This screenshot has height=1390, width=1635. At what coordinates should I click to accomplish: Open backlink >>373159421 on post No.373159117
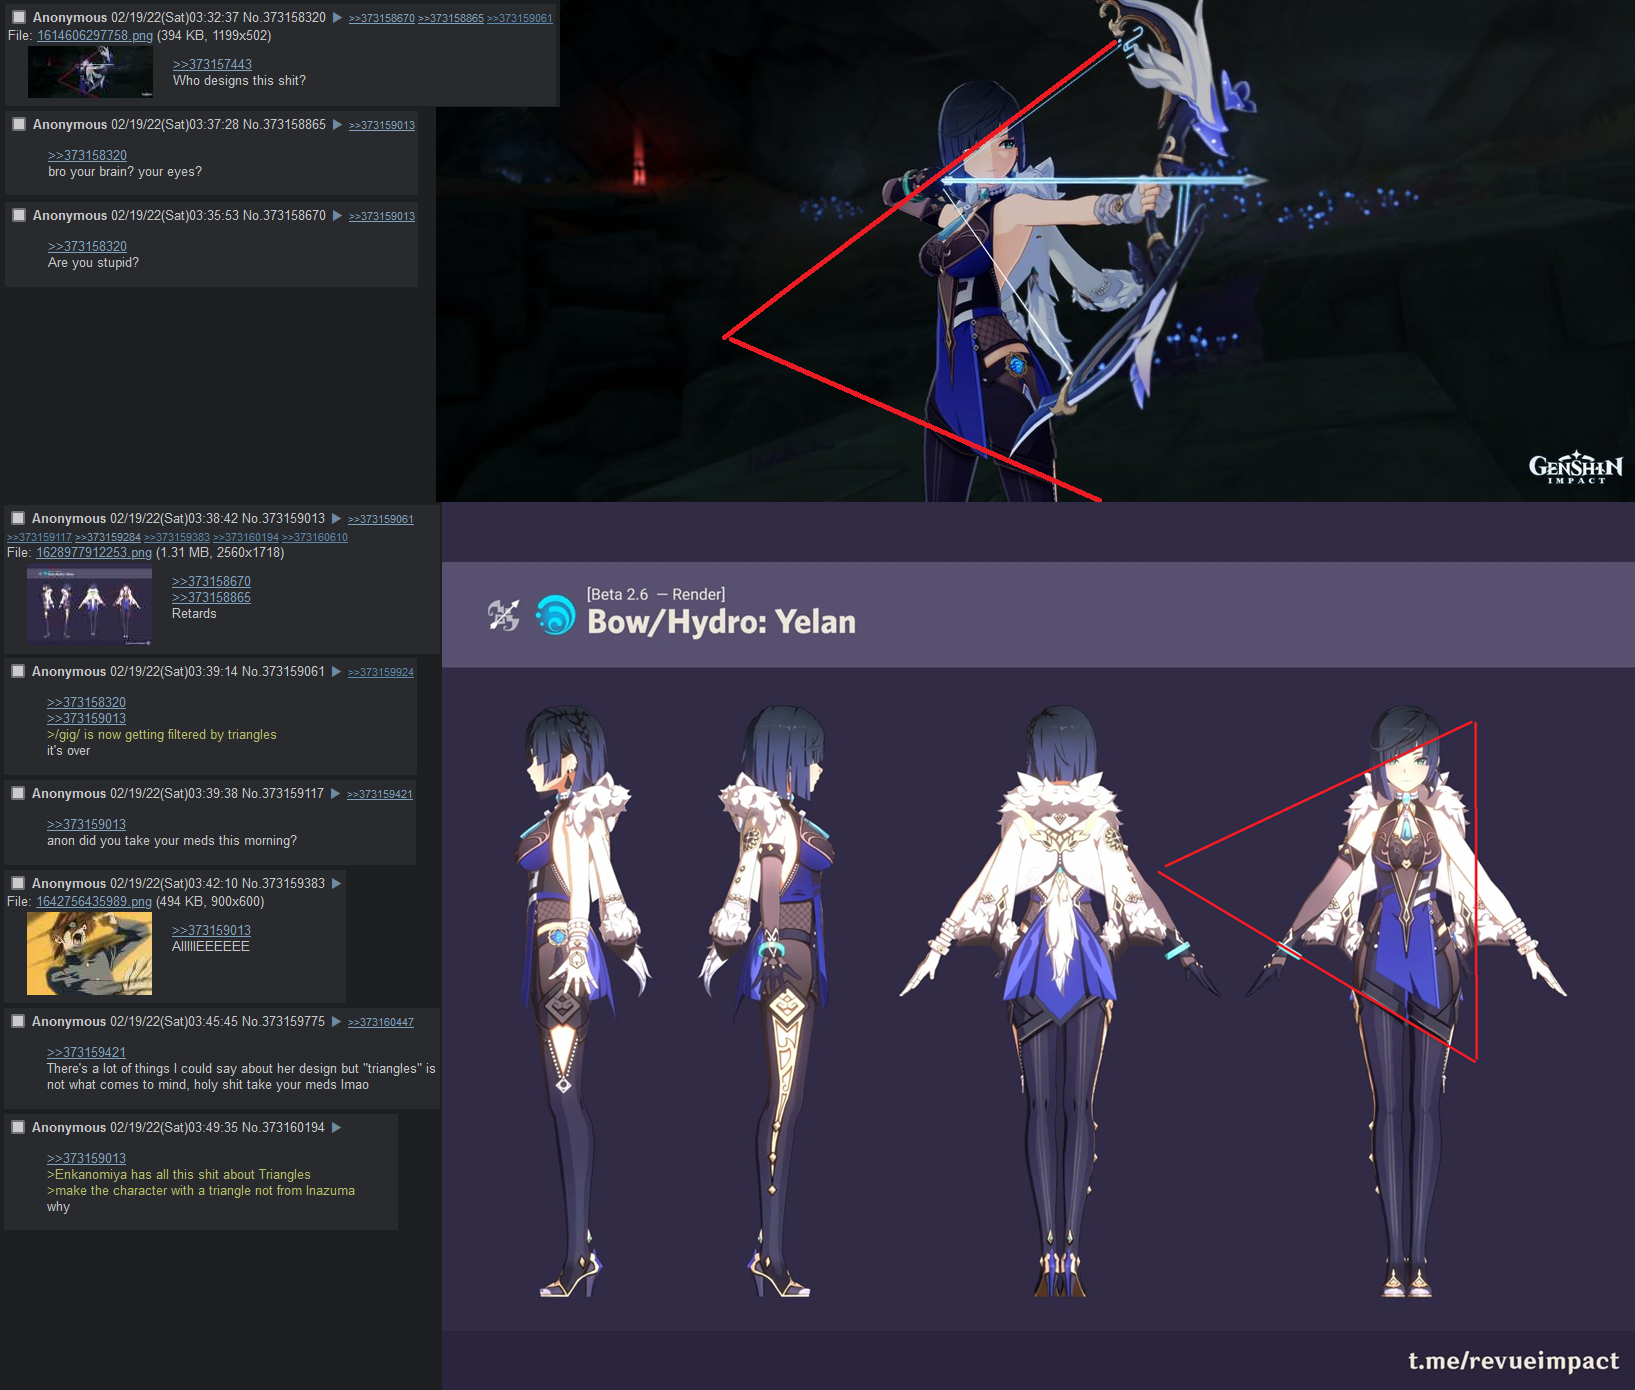point(380,795)
